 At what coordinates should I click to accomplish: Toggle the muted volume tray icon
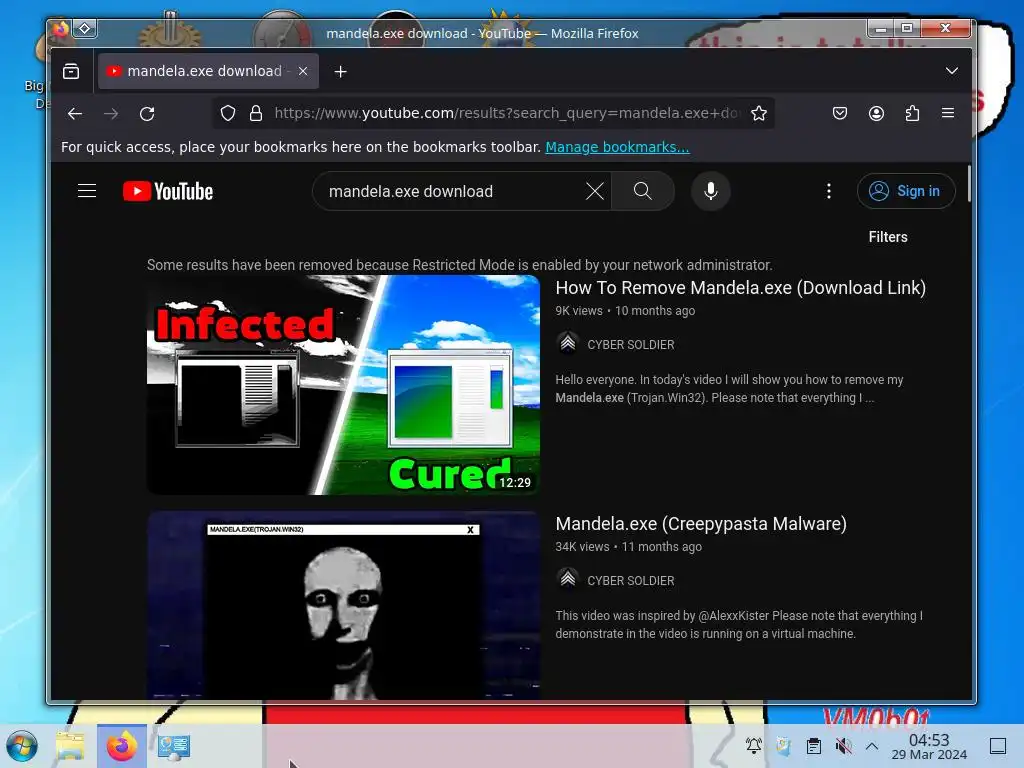point(844,746)
